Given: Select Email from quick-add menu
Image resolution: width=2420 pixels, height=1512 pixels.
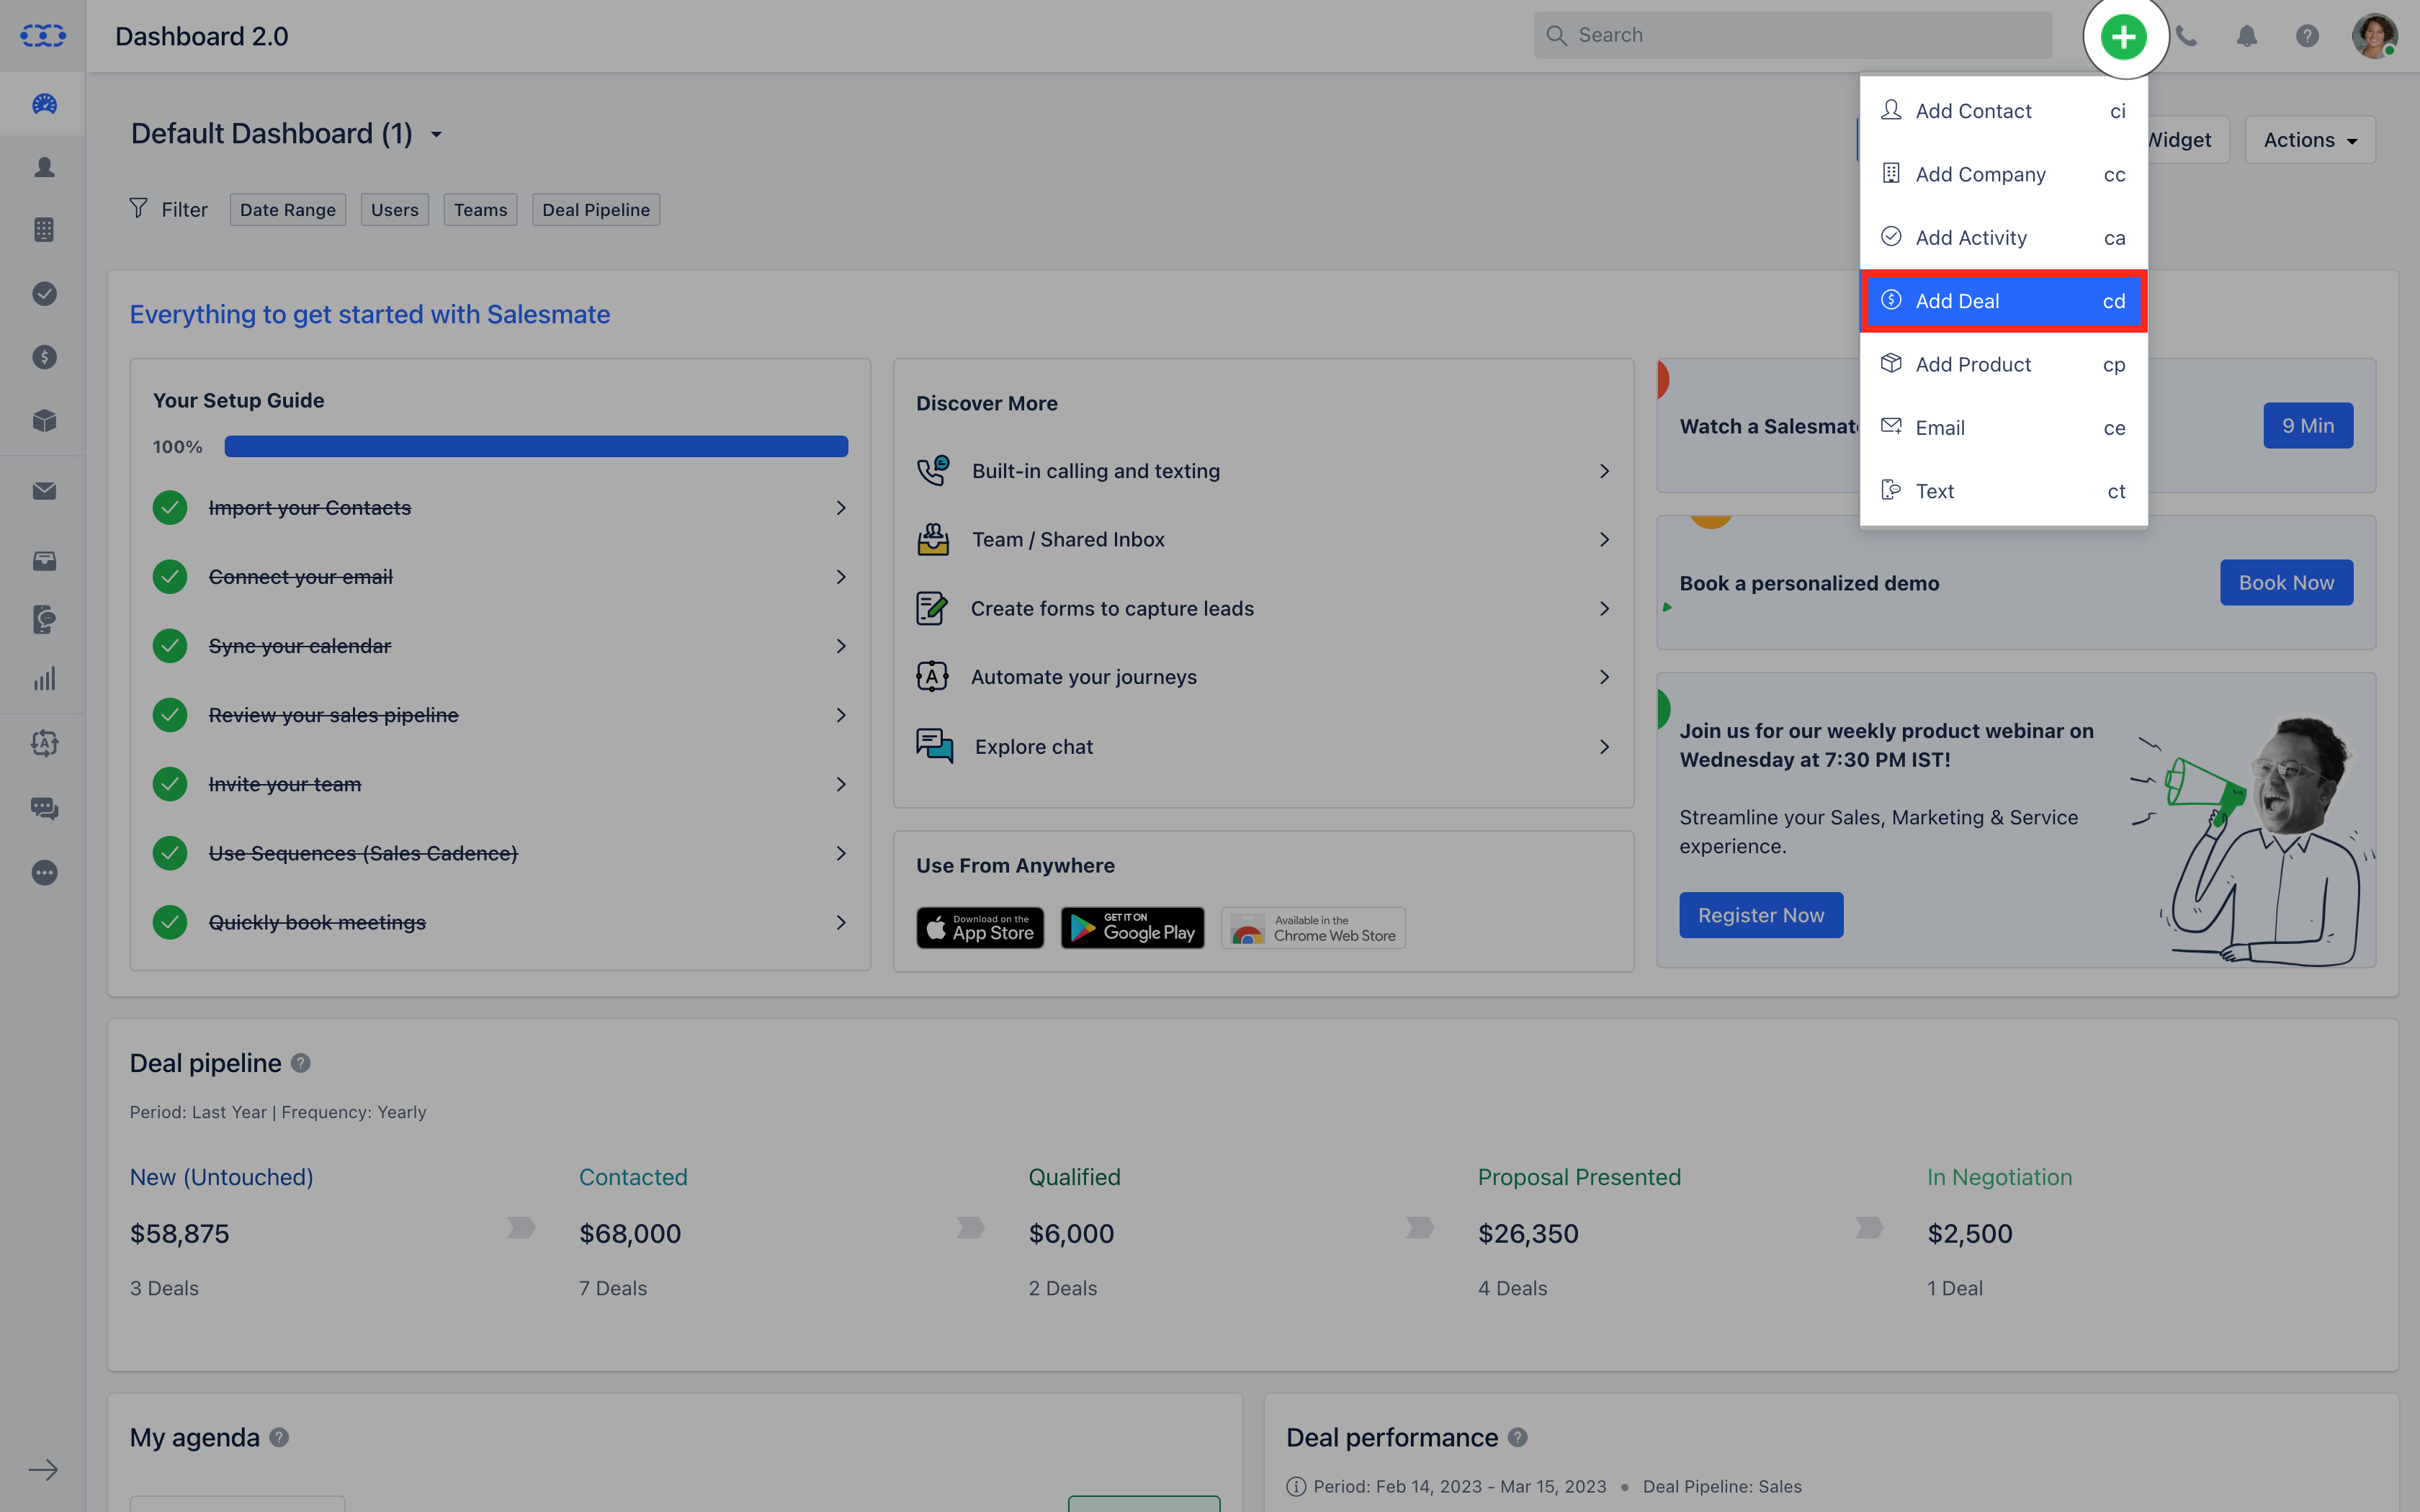Looking at the screenshot, I should tap(2003, 427).
